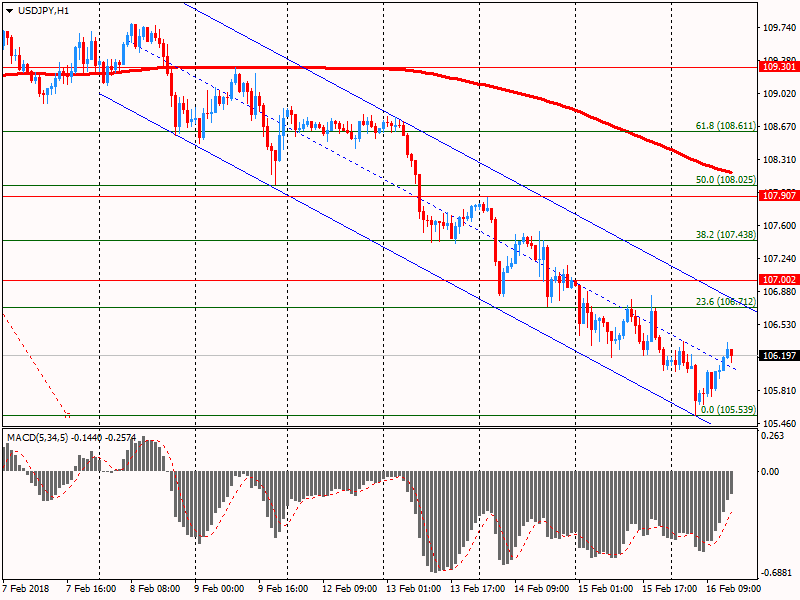Click the 8 Feb 08:00 time axis label
Image resolution: width=800 pixels, height=600 pixels.
click(x=155, y=589)
